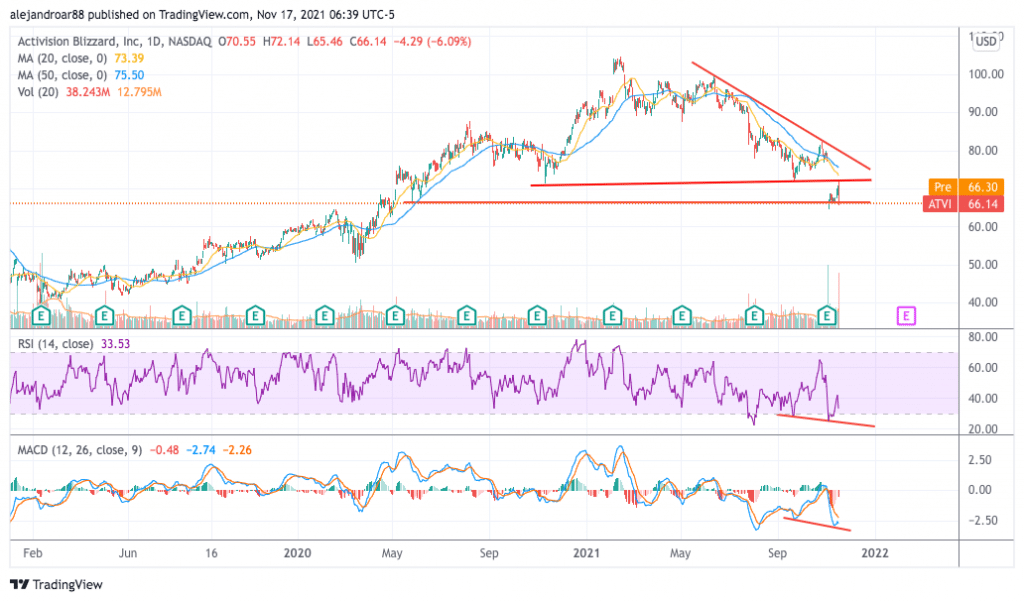This screenshot has width=1024, height=602.
Task: Click the high price H72.14
Action: (x=281, y=41)
